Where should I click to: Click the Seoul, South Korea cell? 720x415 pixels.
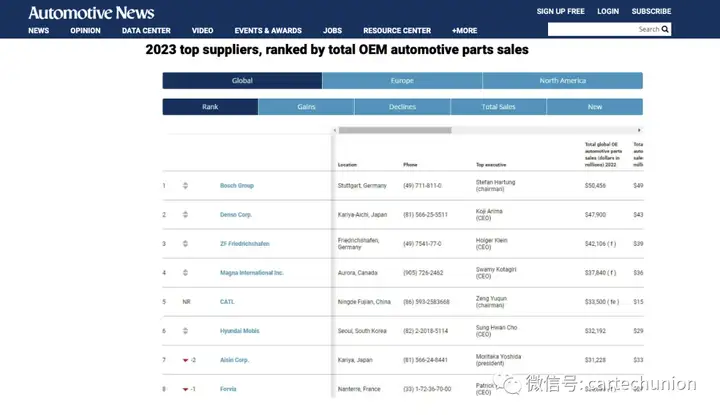point(362,331)
